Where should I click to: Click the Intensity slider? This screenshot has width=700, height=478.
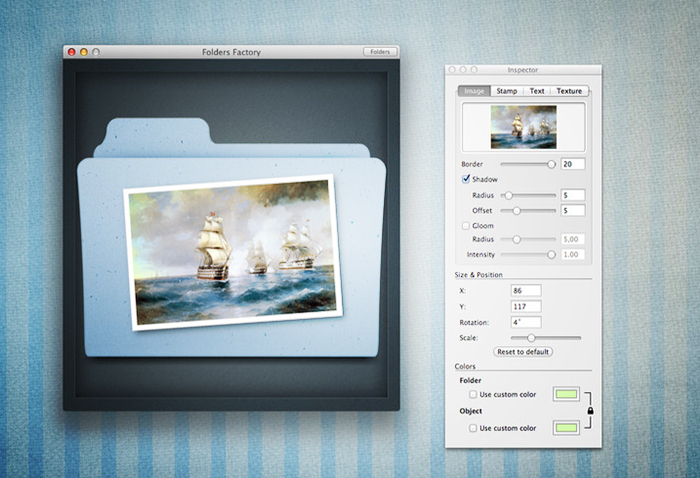tap(528, 254)
